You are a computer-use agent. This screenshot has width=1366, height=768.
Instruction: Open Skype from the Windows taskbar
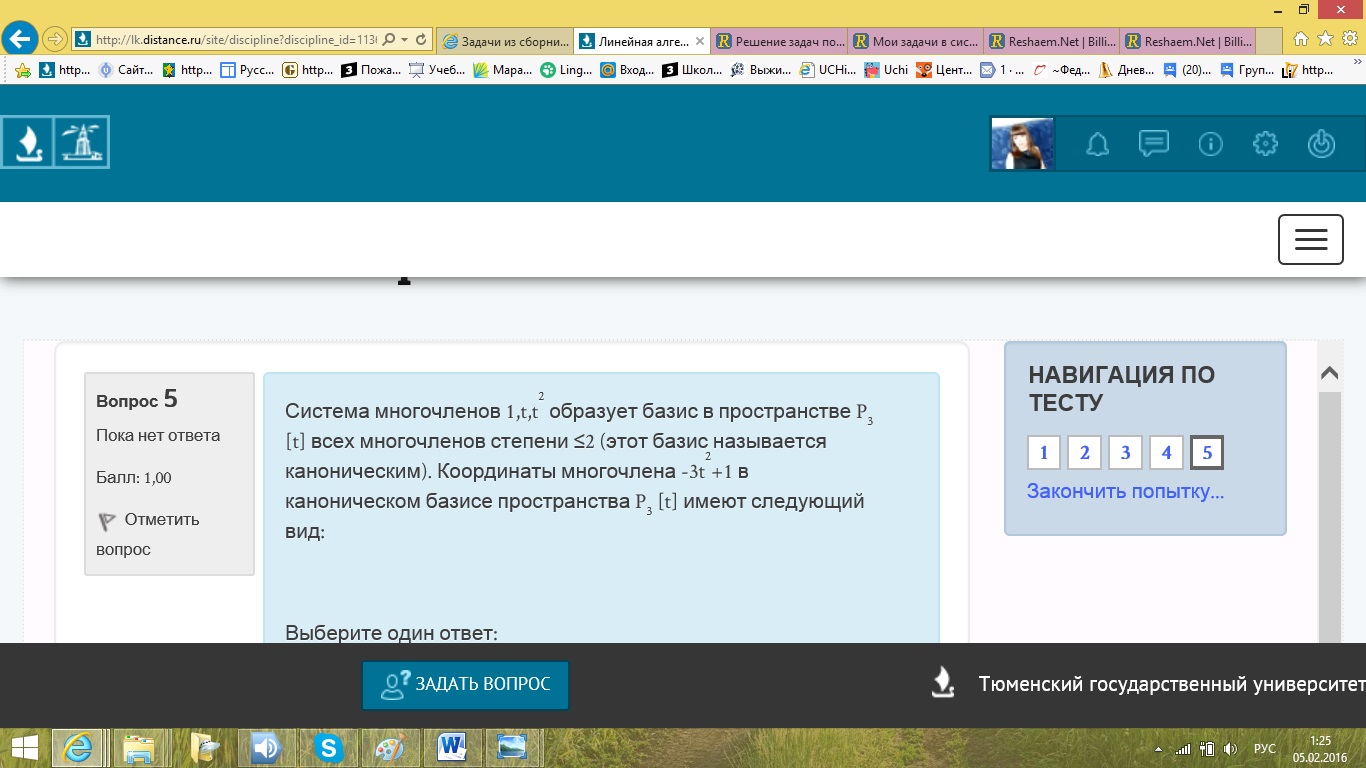[328, 747]
